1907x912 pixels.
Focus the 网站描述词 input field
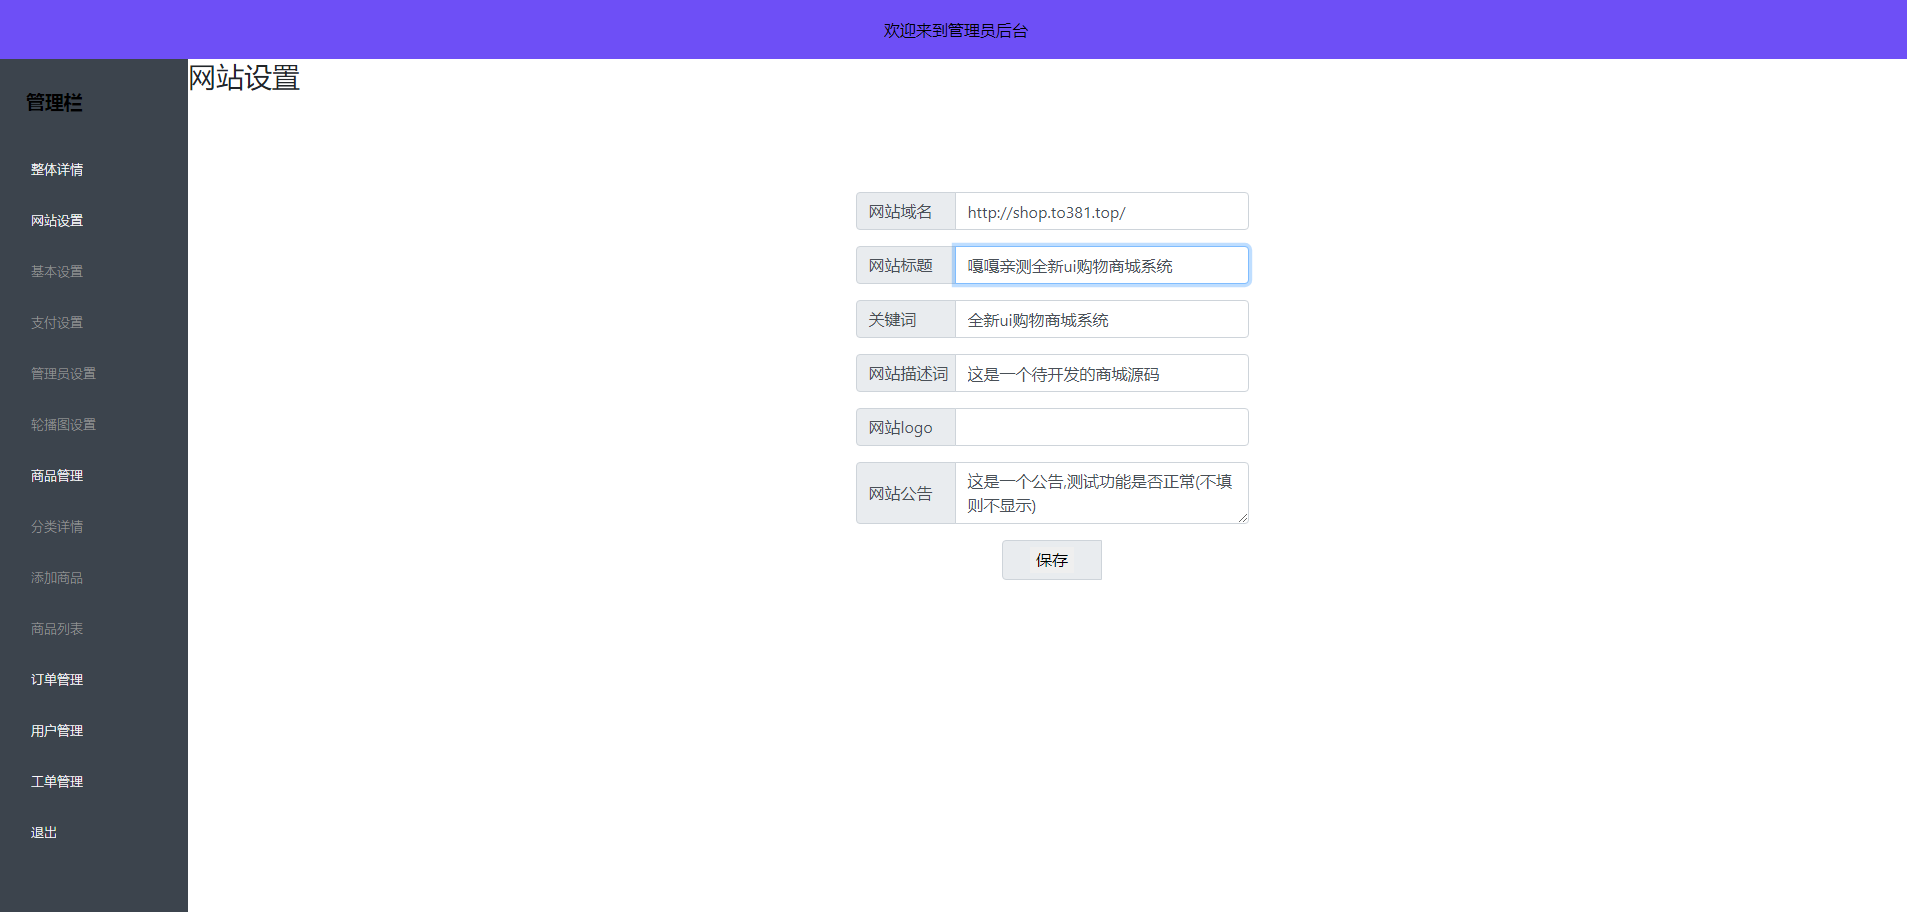click(1101, 374)
